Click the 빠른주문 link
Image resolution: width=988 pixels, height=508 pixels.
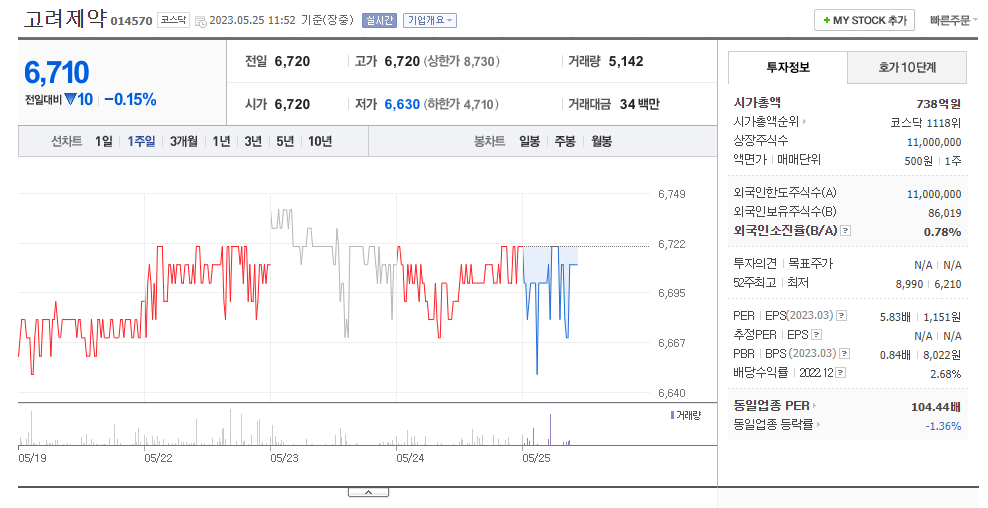[x=950, y=20]
